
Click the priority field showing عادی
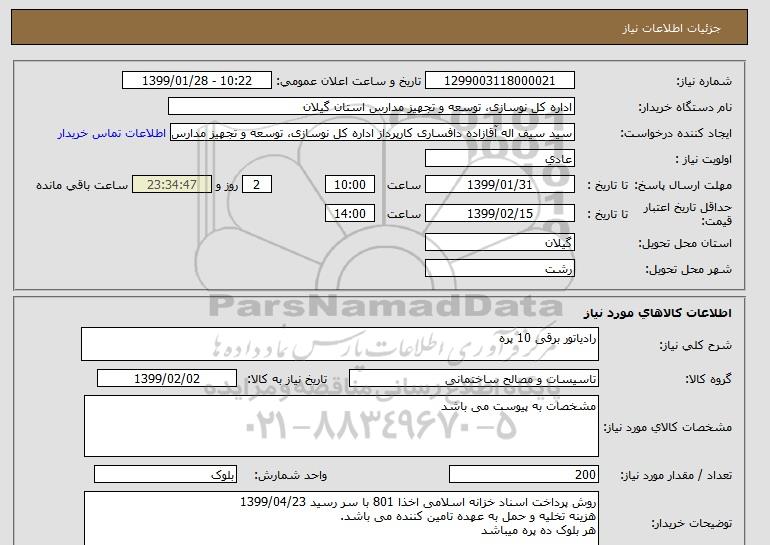click(499, 159)
